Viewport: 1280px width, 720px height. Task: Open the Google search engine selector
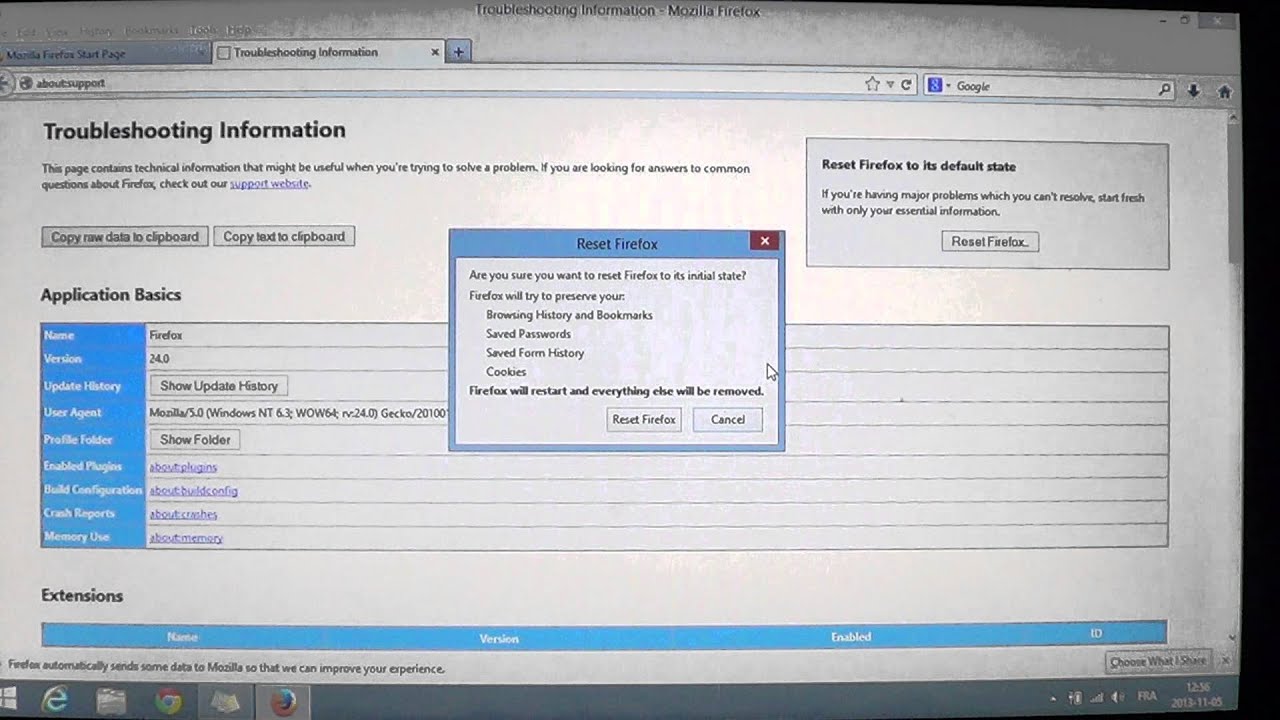tap(937, 86)
